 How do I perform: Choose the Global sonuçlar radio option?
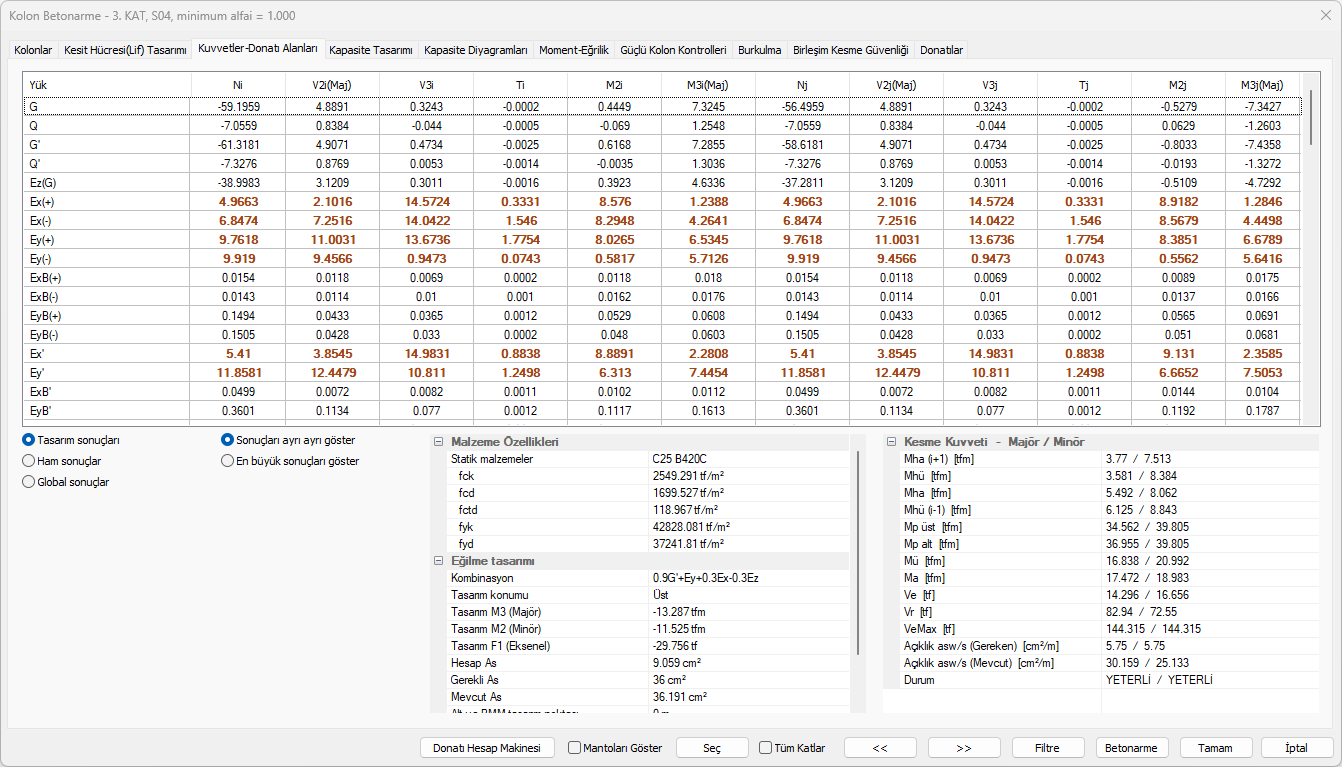(29, 482)
